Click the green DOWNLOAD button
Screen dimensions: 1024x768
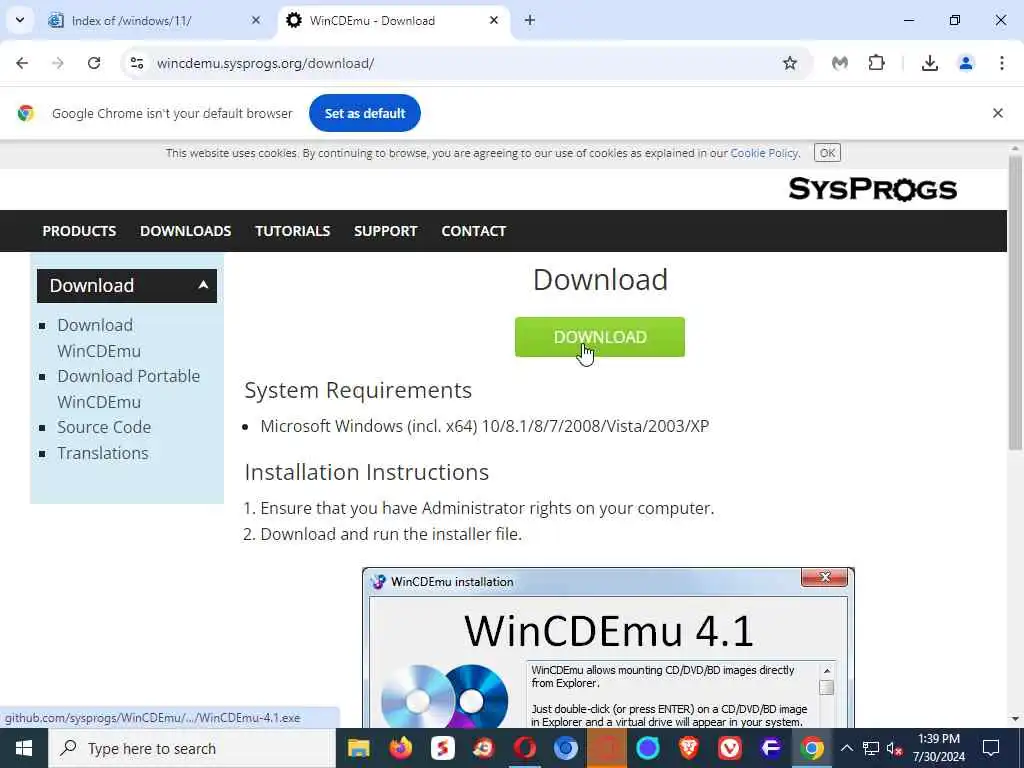[600, 337]
